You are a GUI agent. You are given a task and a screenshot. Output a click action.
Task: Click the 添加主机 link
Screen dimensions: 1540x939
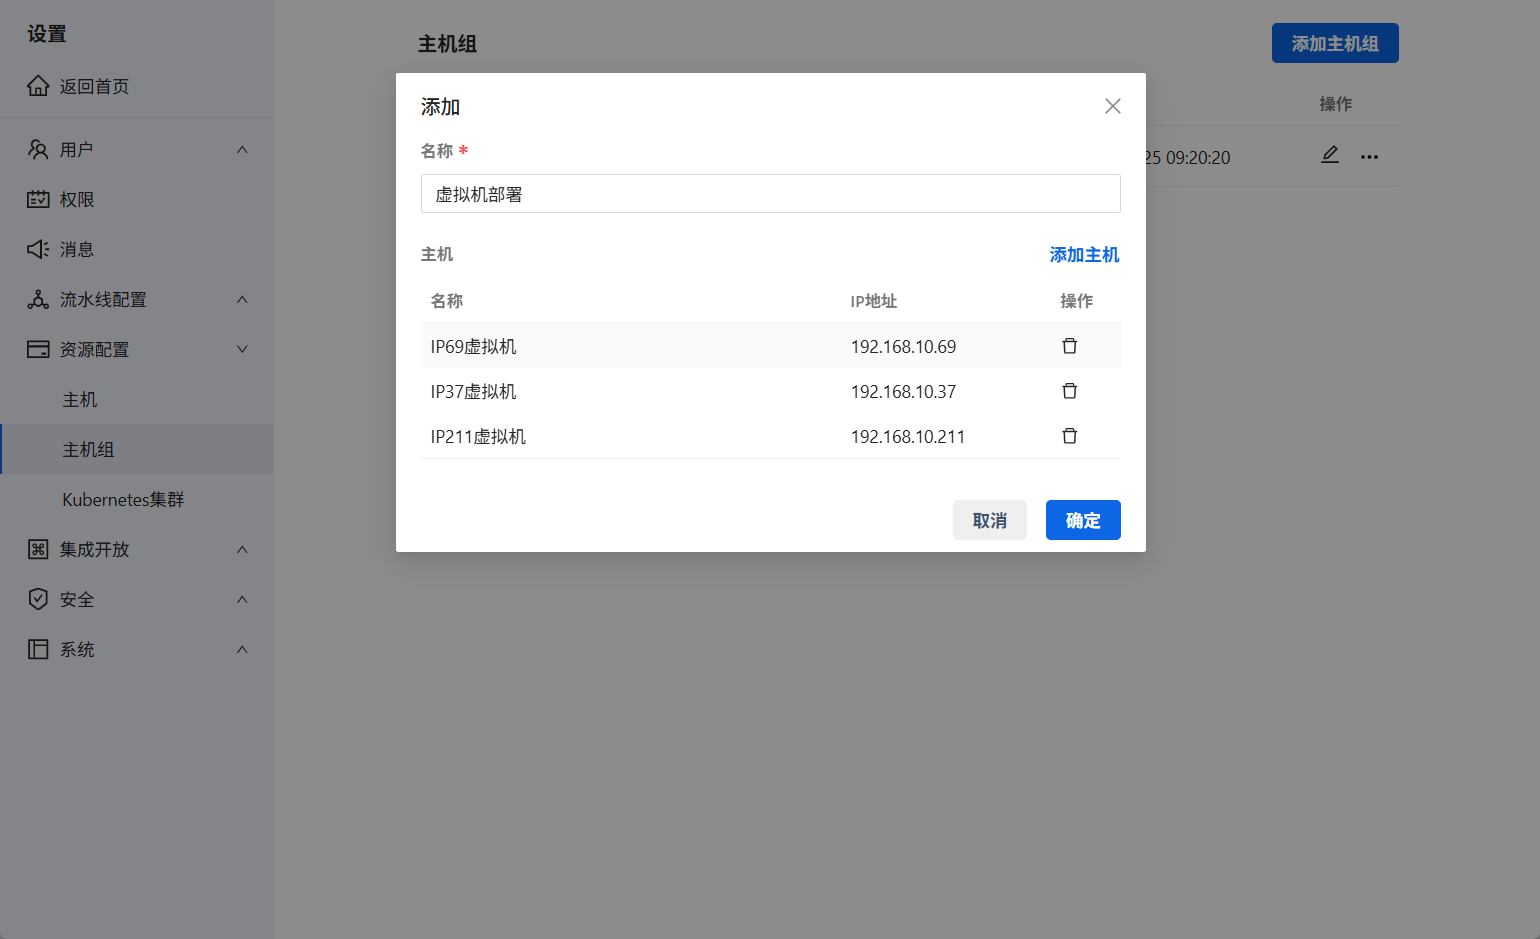click(1084, 255)
